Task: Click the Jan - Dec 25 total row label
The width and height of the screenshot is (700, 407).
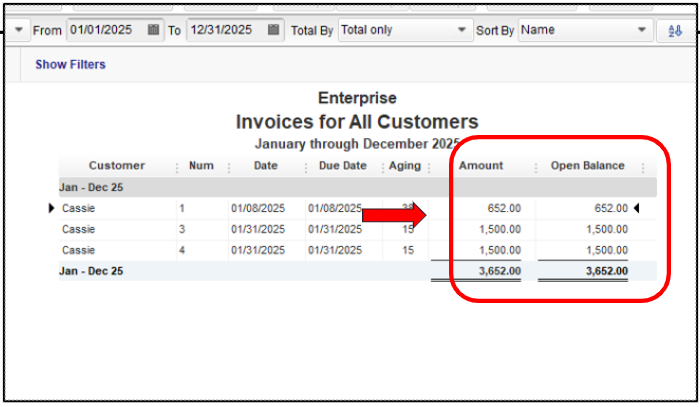Action: point(91,271)
